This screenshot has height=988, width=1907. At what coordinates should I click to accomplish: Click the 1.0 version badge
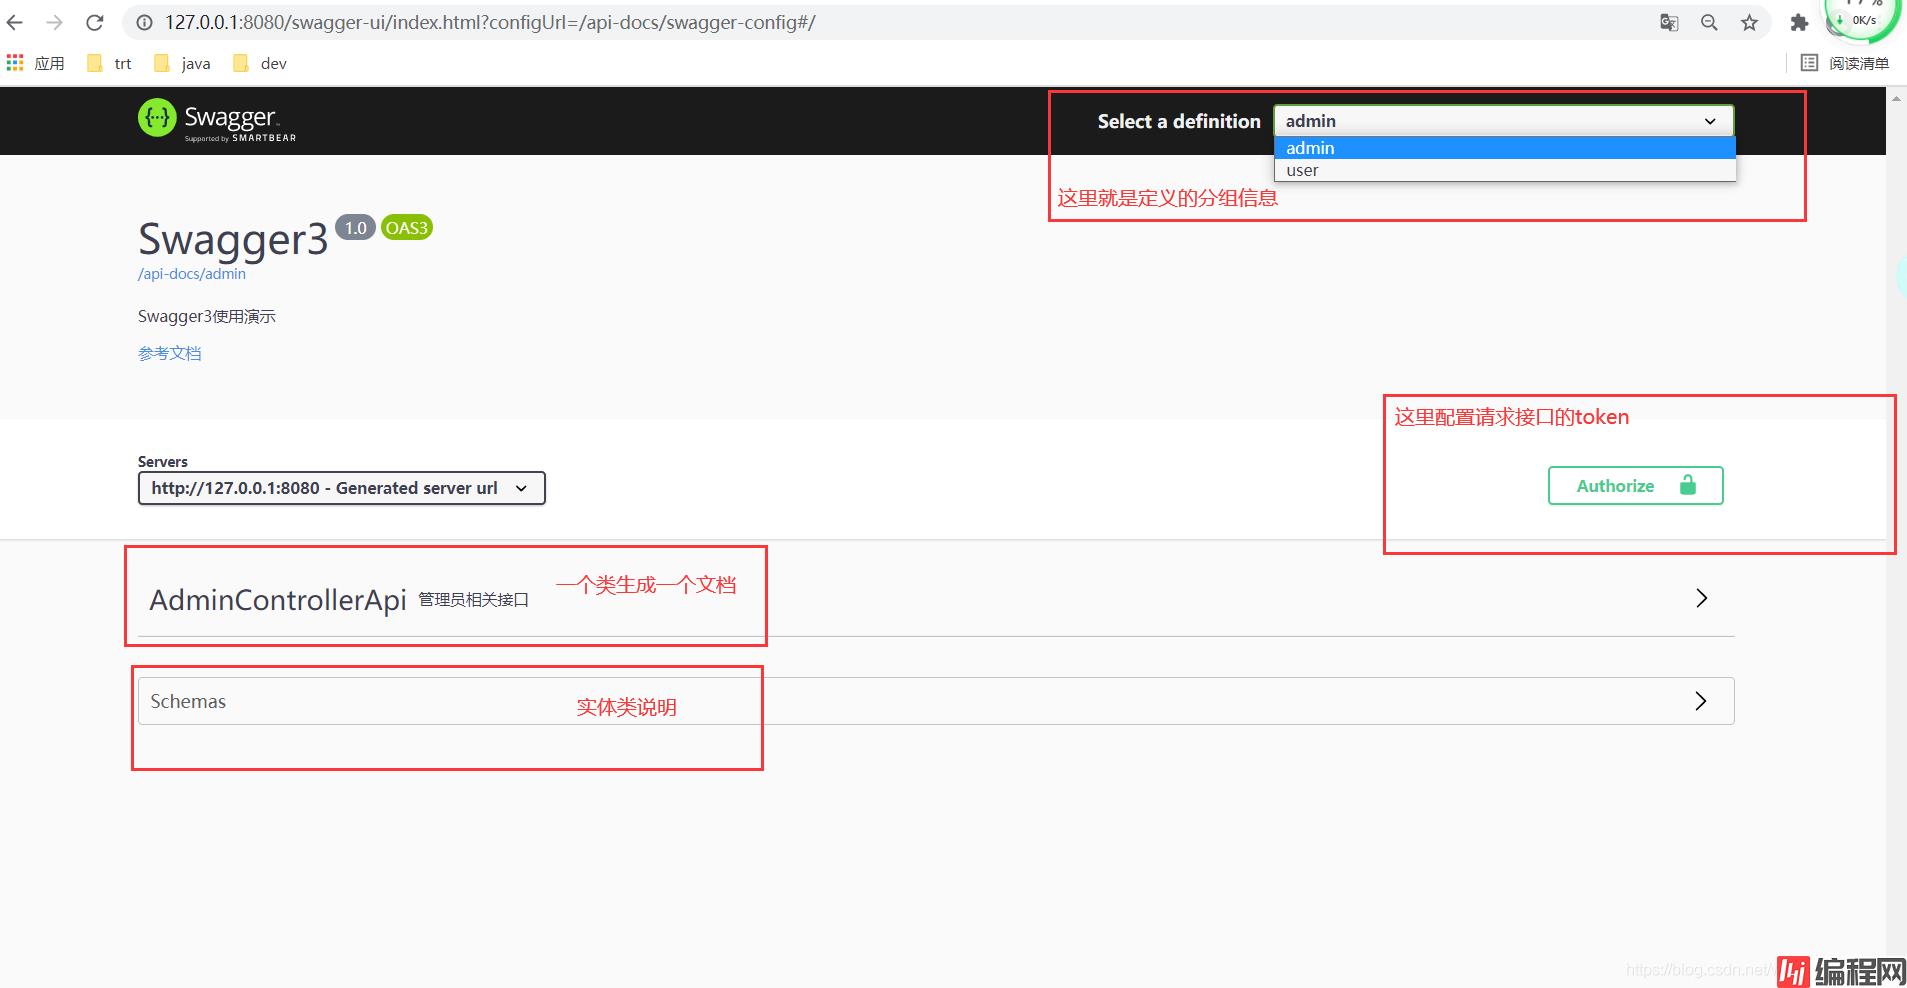coord(355,228)
